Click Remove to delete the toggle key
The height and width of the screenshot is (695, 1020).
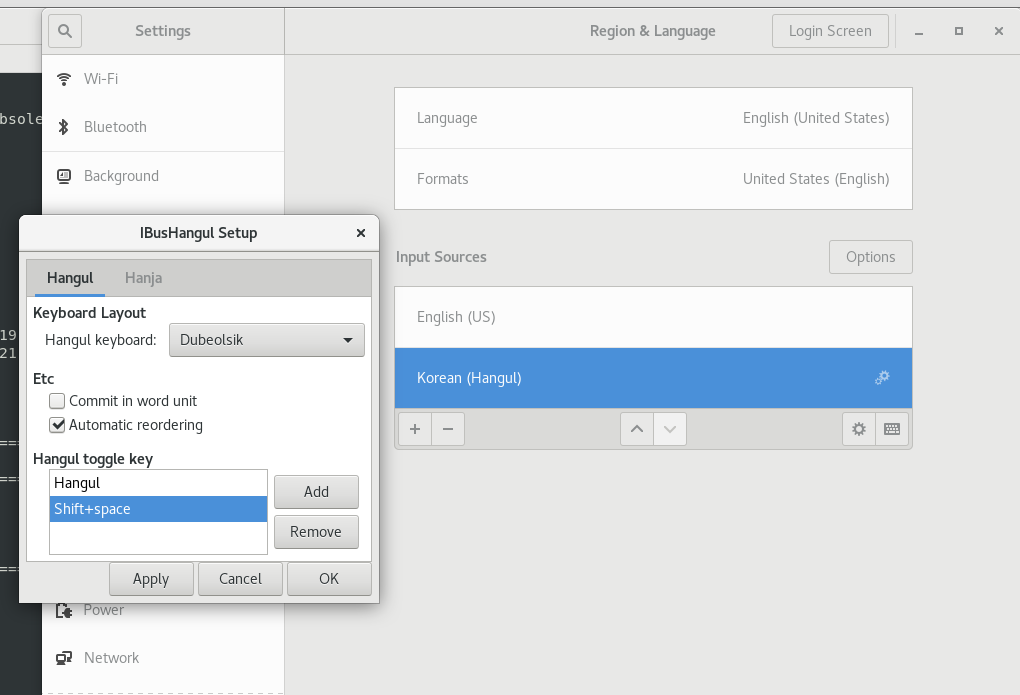(316, 532)
